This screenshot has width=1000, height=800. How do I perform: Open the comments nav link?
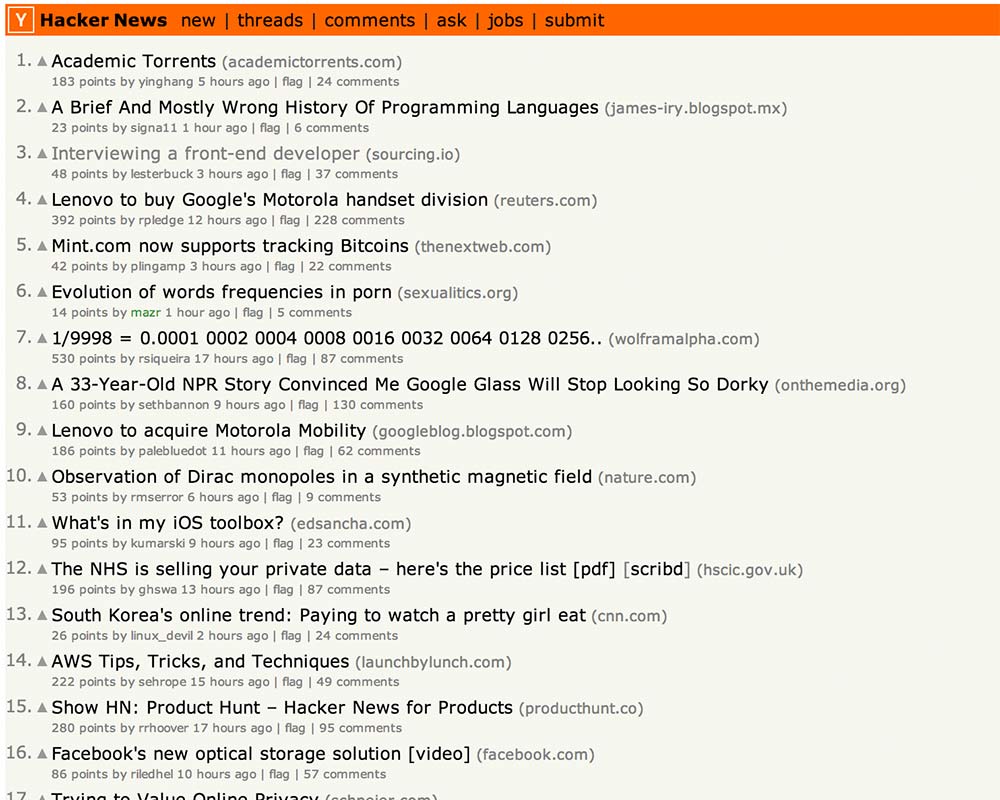[369, 20]
